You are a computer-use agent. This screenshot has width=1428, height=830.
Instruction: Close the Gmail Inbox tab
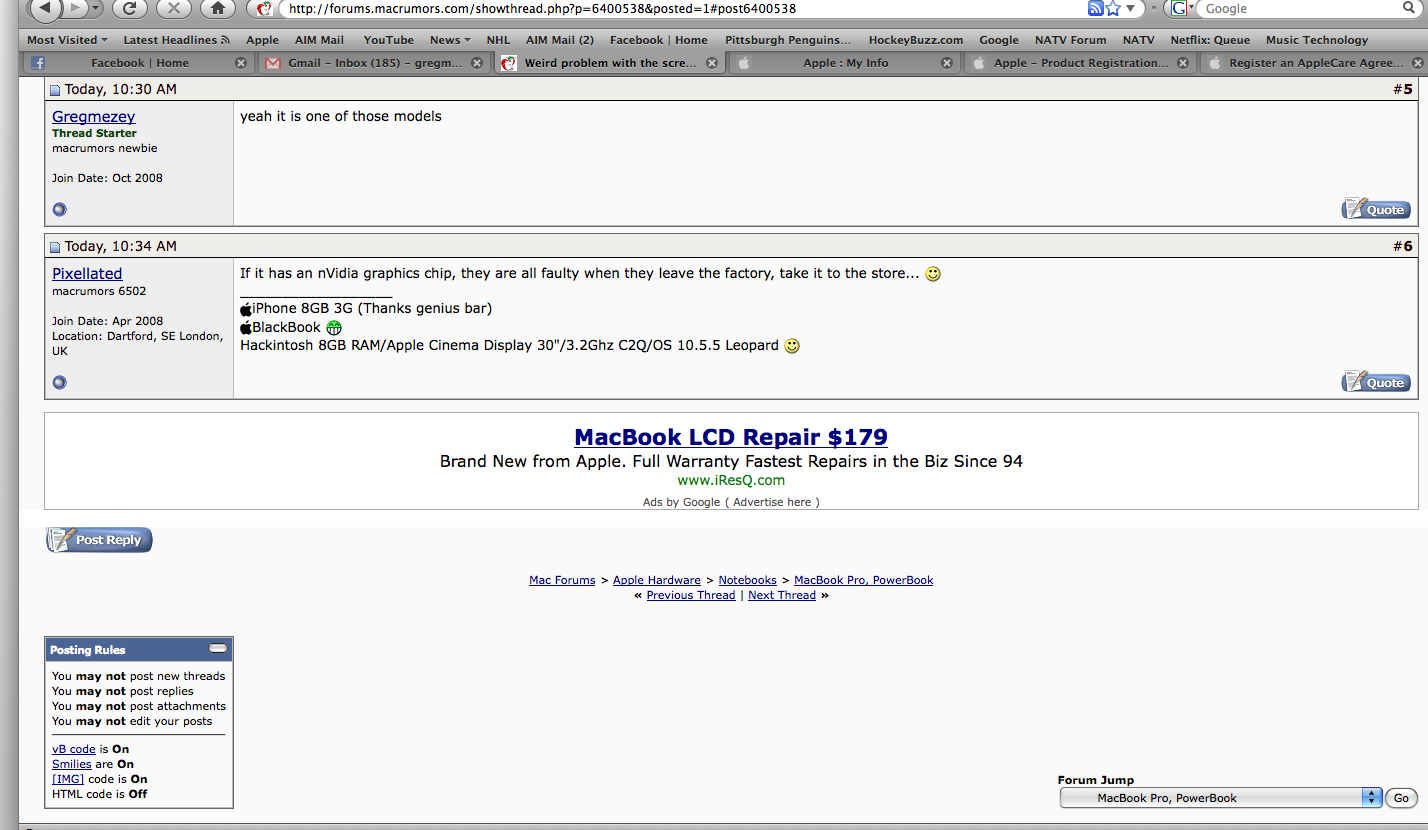(477, 62)
